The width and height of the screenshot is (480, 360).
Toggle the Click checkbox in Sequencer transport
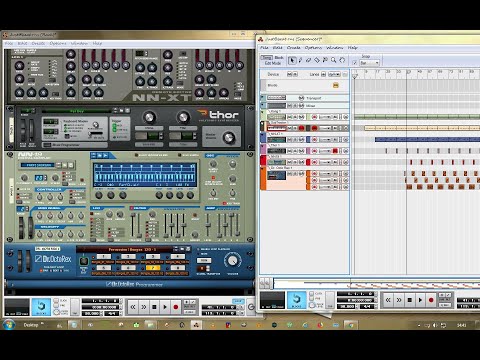click(311, 294)
